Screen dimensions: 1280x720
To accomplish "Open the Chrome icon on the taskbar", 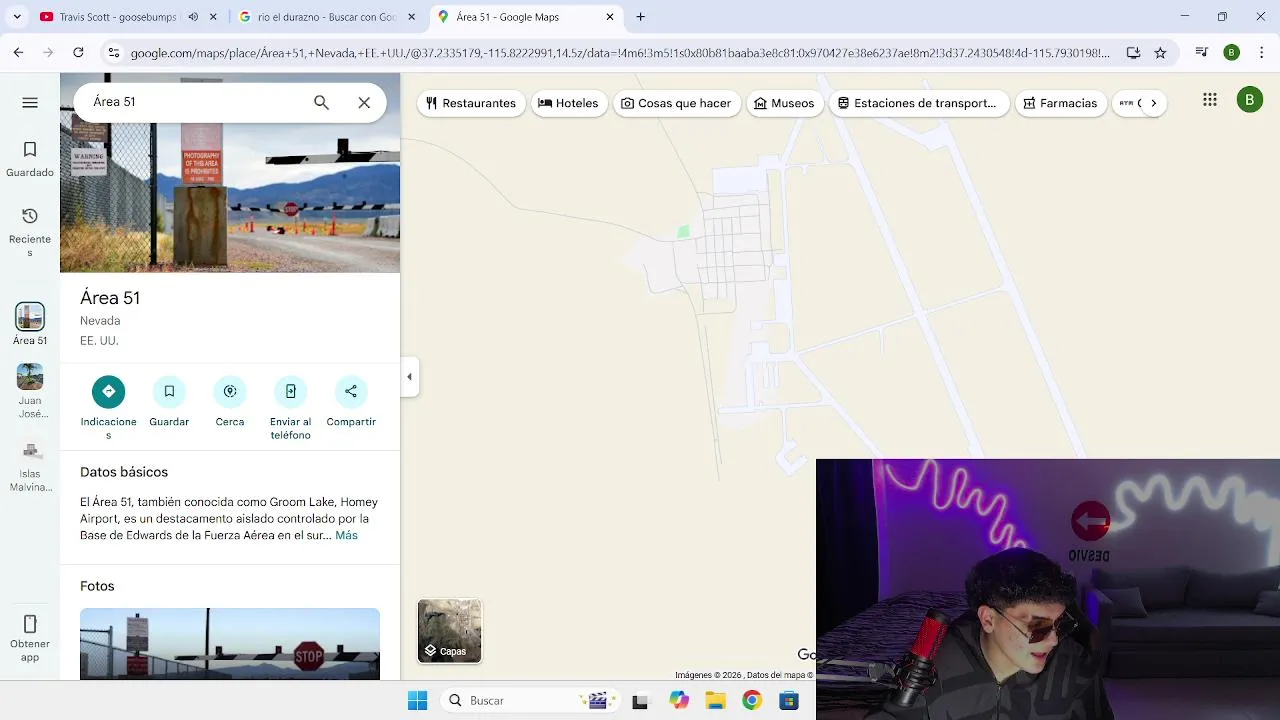I will pyautogui.click(x=752, y=700).
